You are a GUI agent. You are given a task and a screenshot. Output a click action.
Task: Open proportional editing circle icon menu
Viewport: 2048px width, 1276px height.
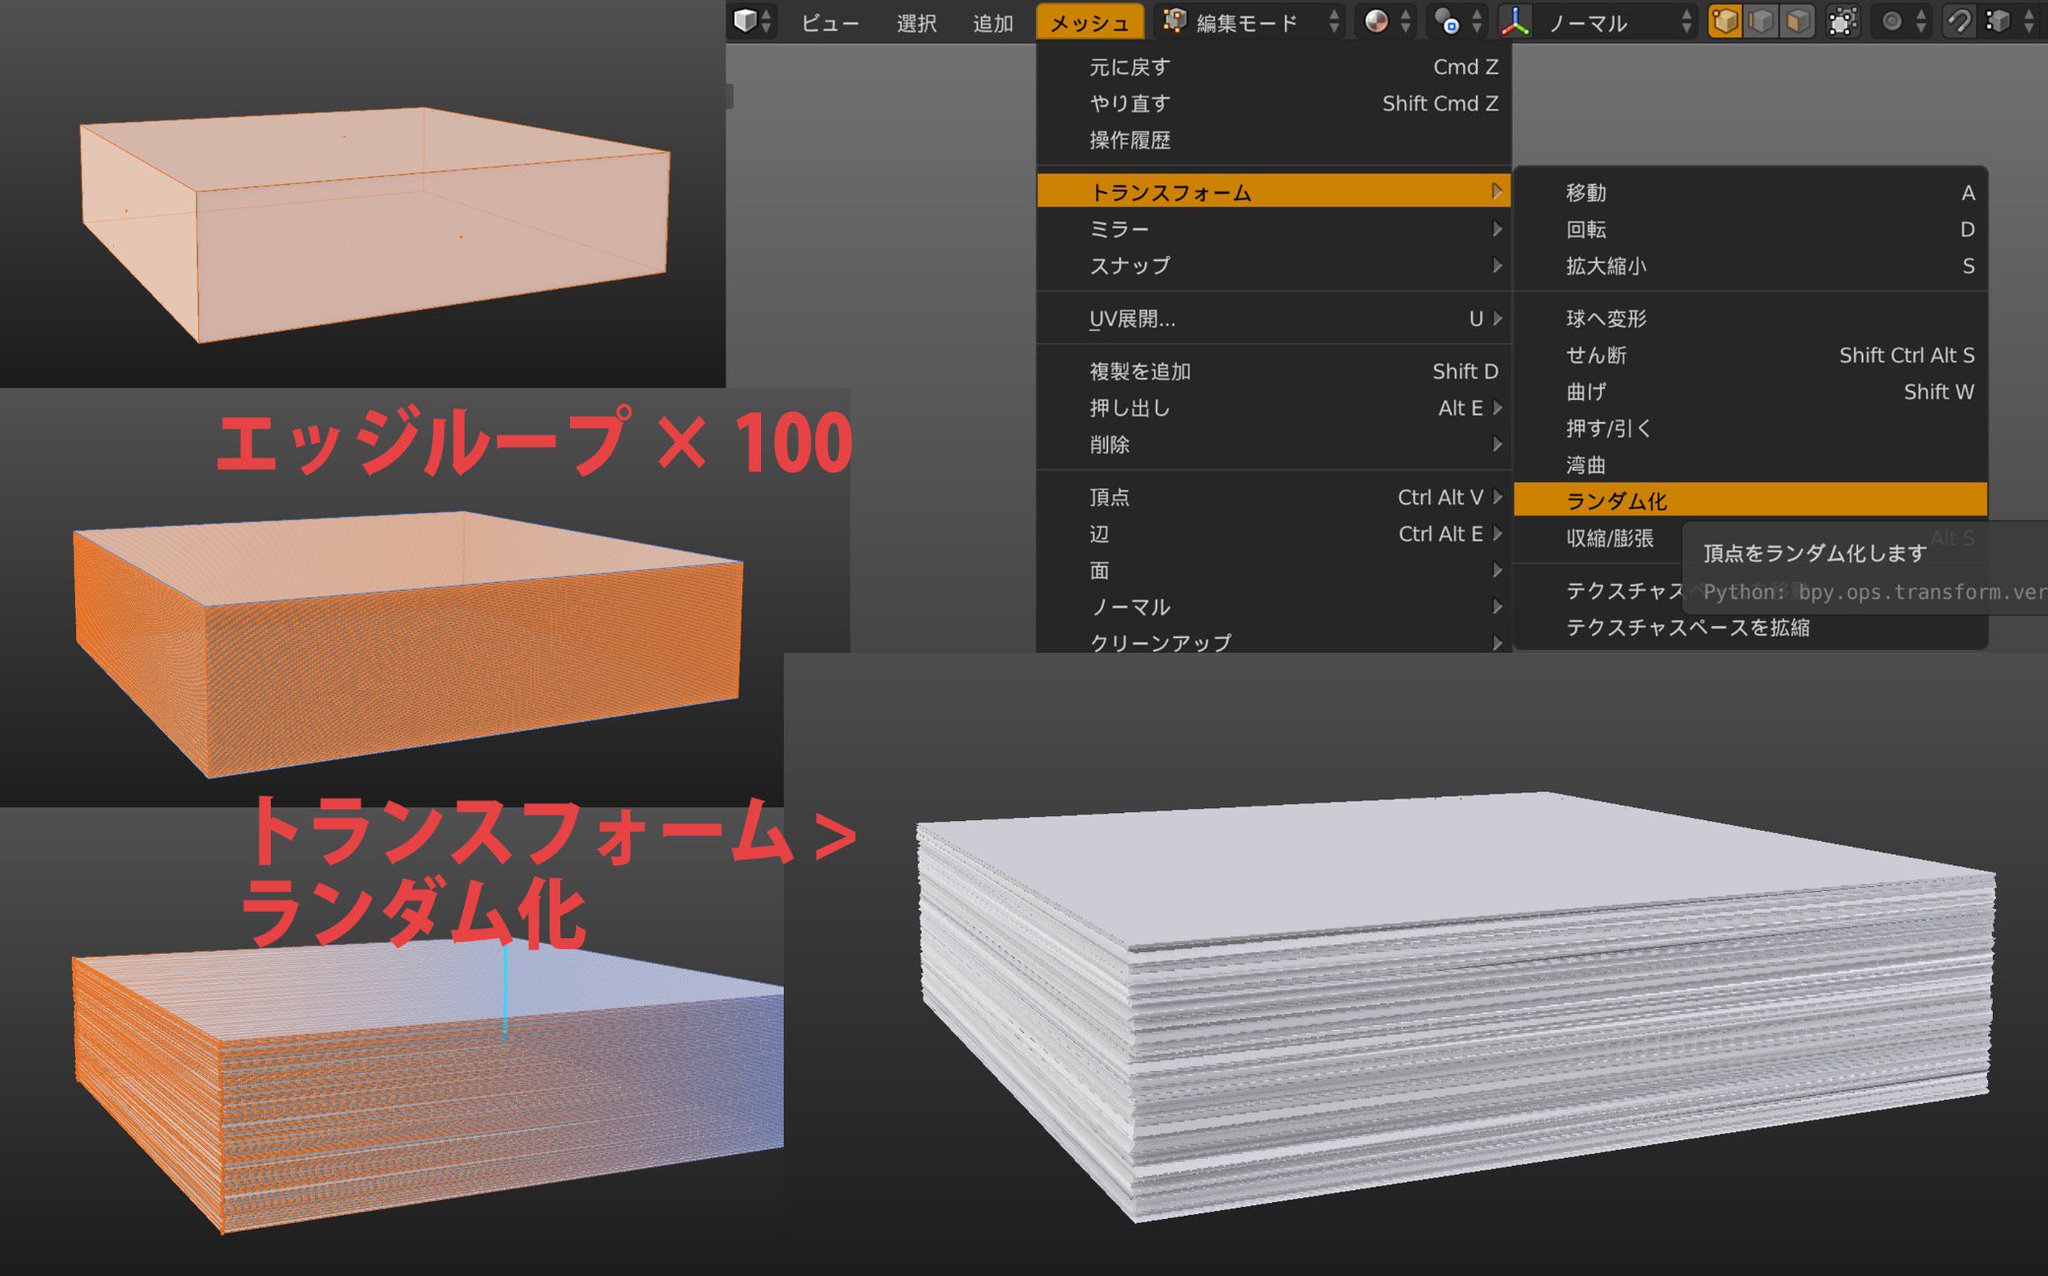(x=1901, y=21)
